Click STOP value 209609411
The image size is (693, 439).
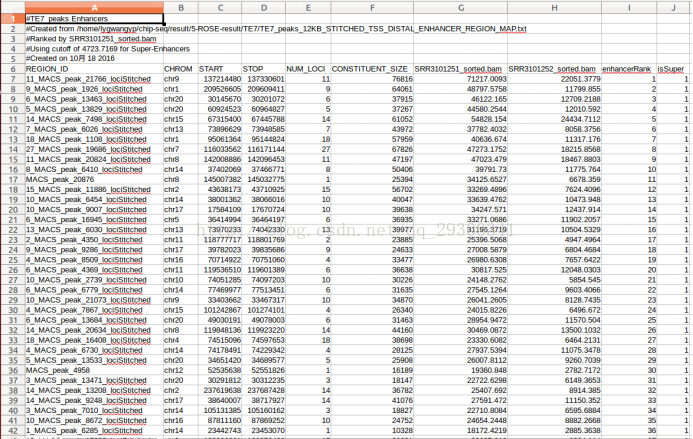click(x=264, y=89)
